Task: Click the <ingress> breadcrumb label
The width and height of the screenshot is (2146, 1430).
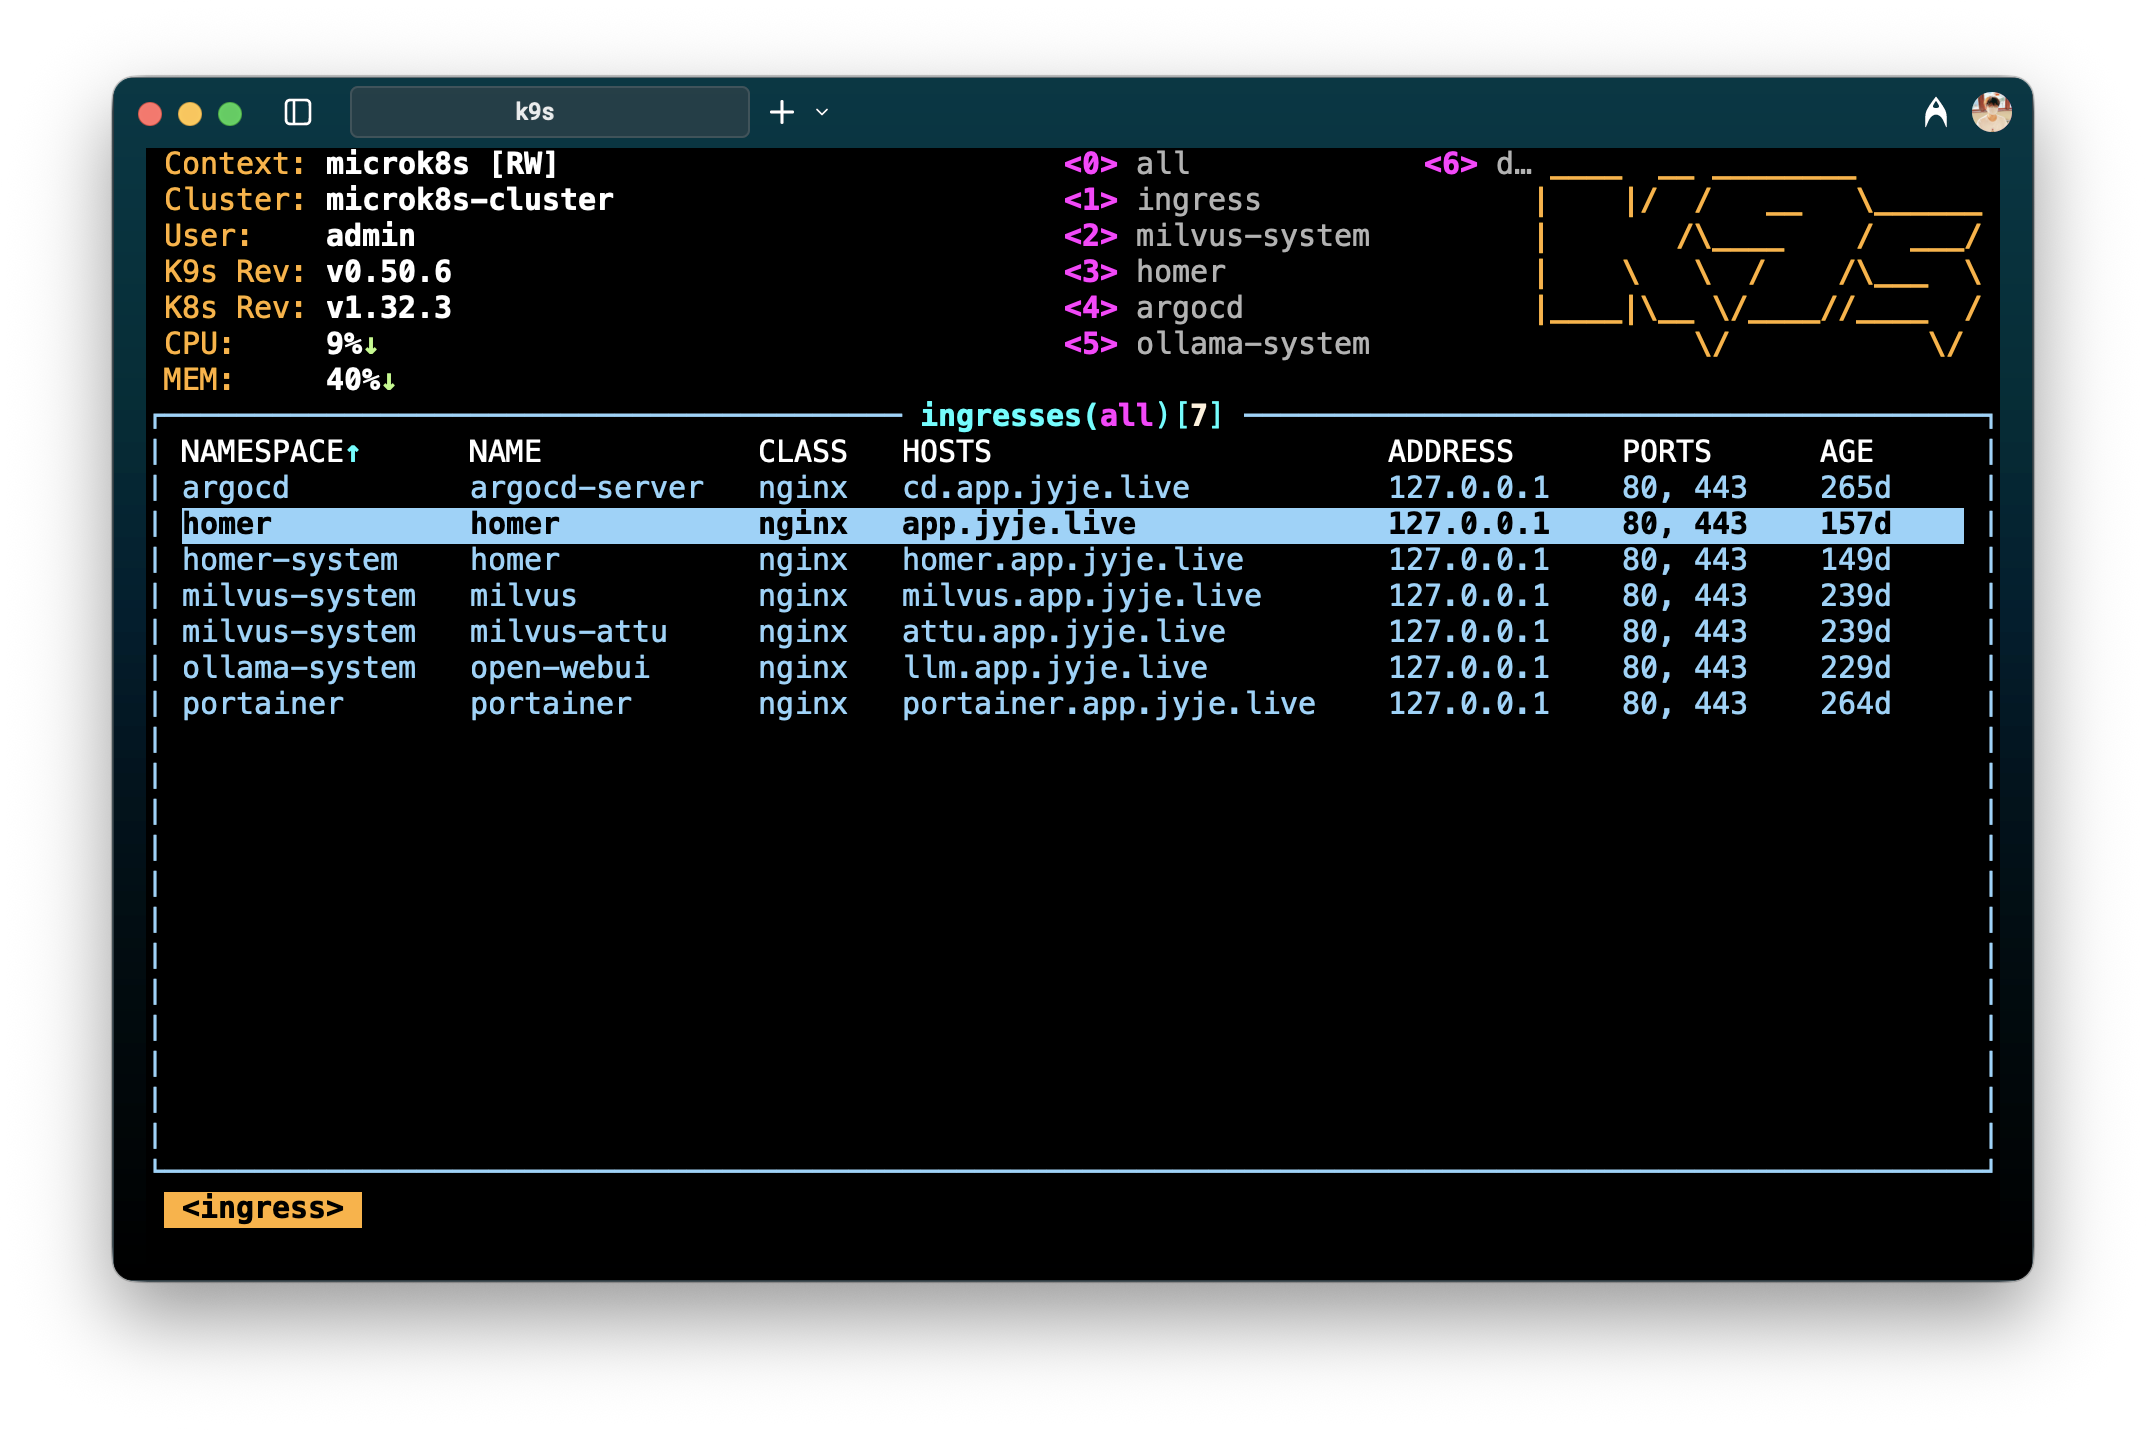Action: pyautogui.click(x=262, y=1209)
